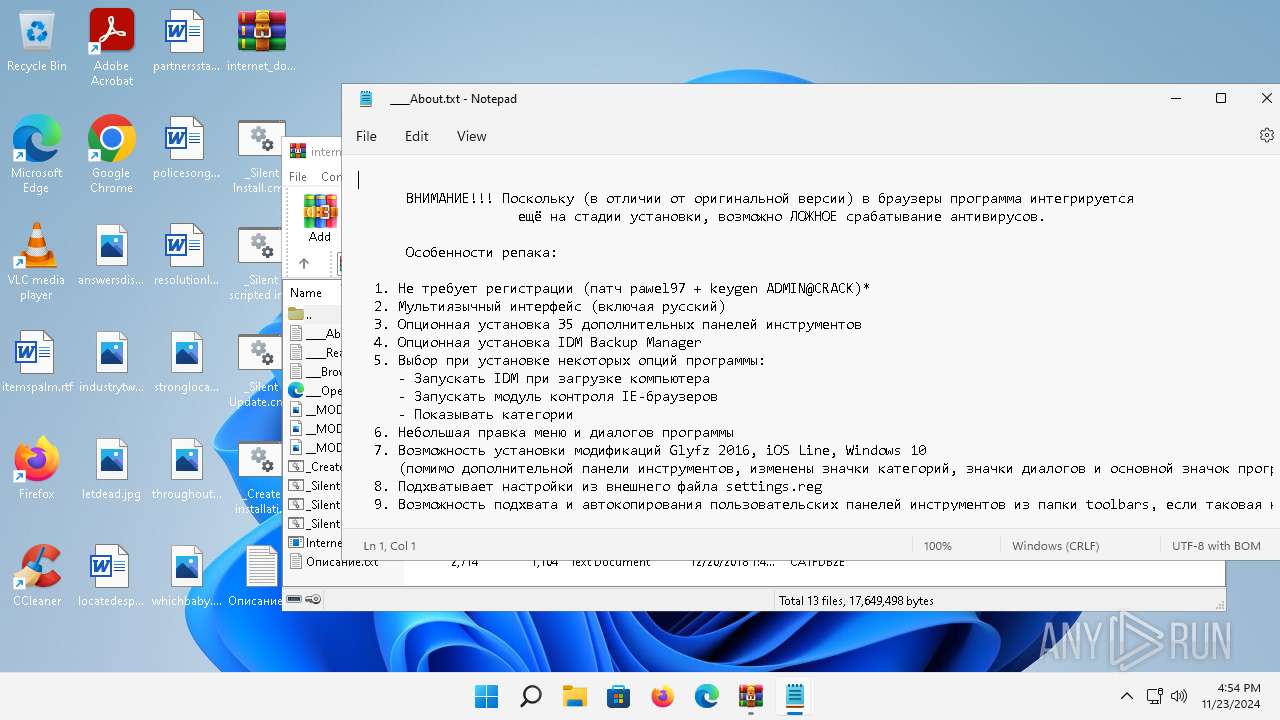Select the _Silent Update.cmd desktop file
The width and height of the screenshot is (1280, 720).
coord(258,369)
